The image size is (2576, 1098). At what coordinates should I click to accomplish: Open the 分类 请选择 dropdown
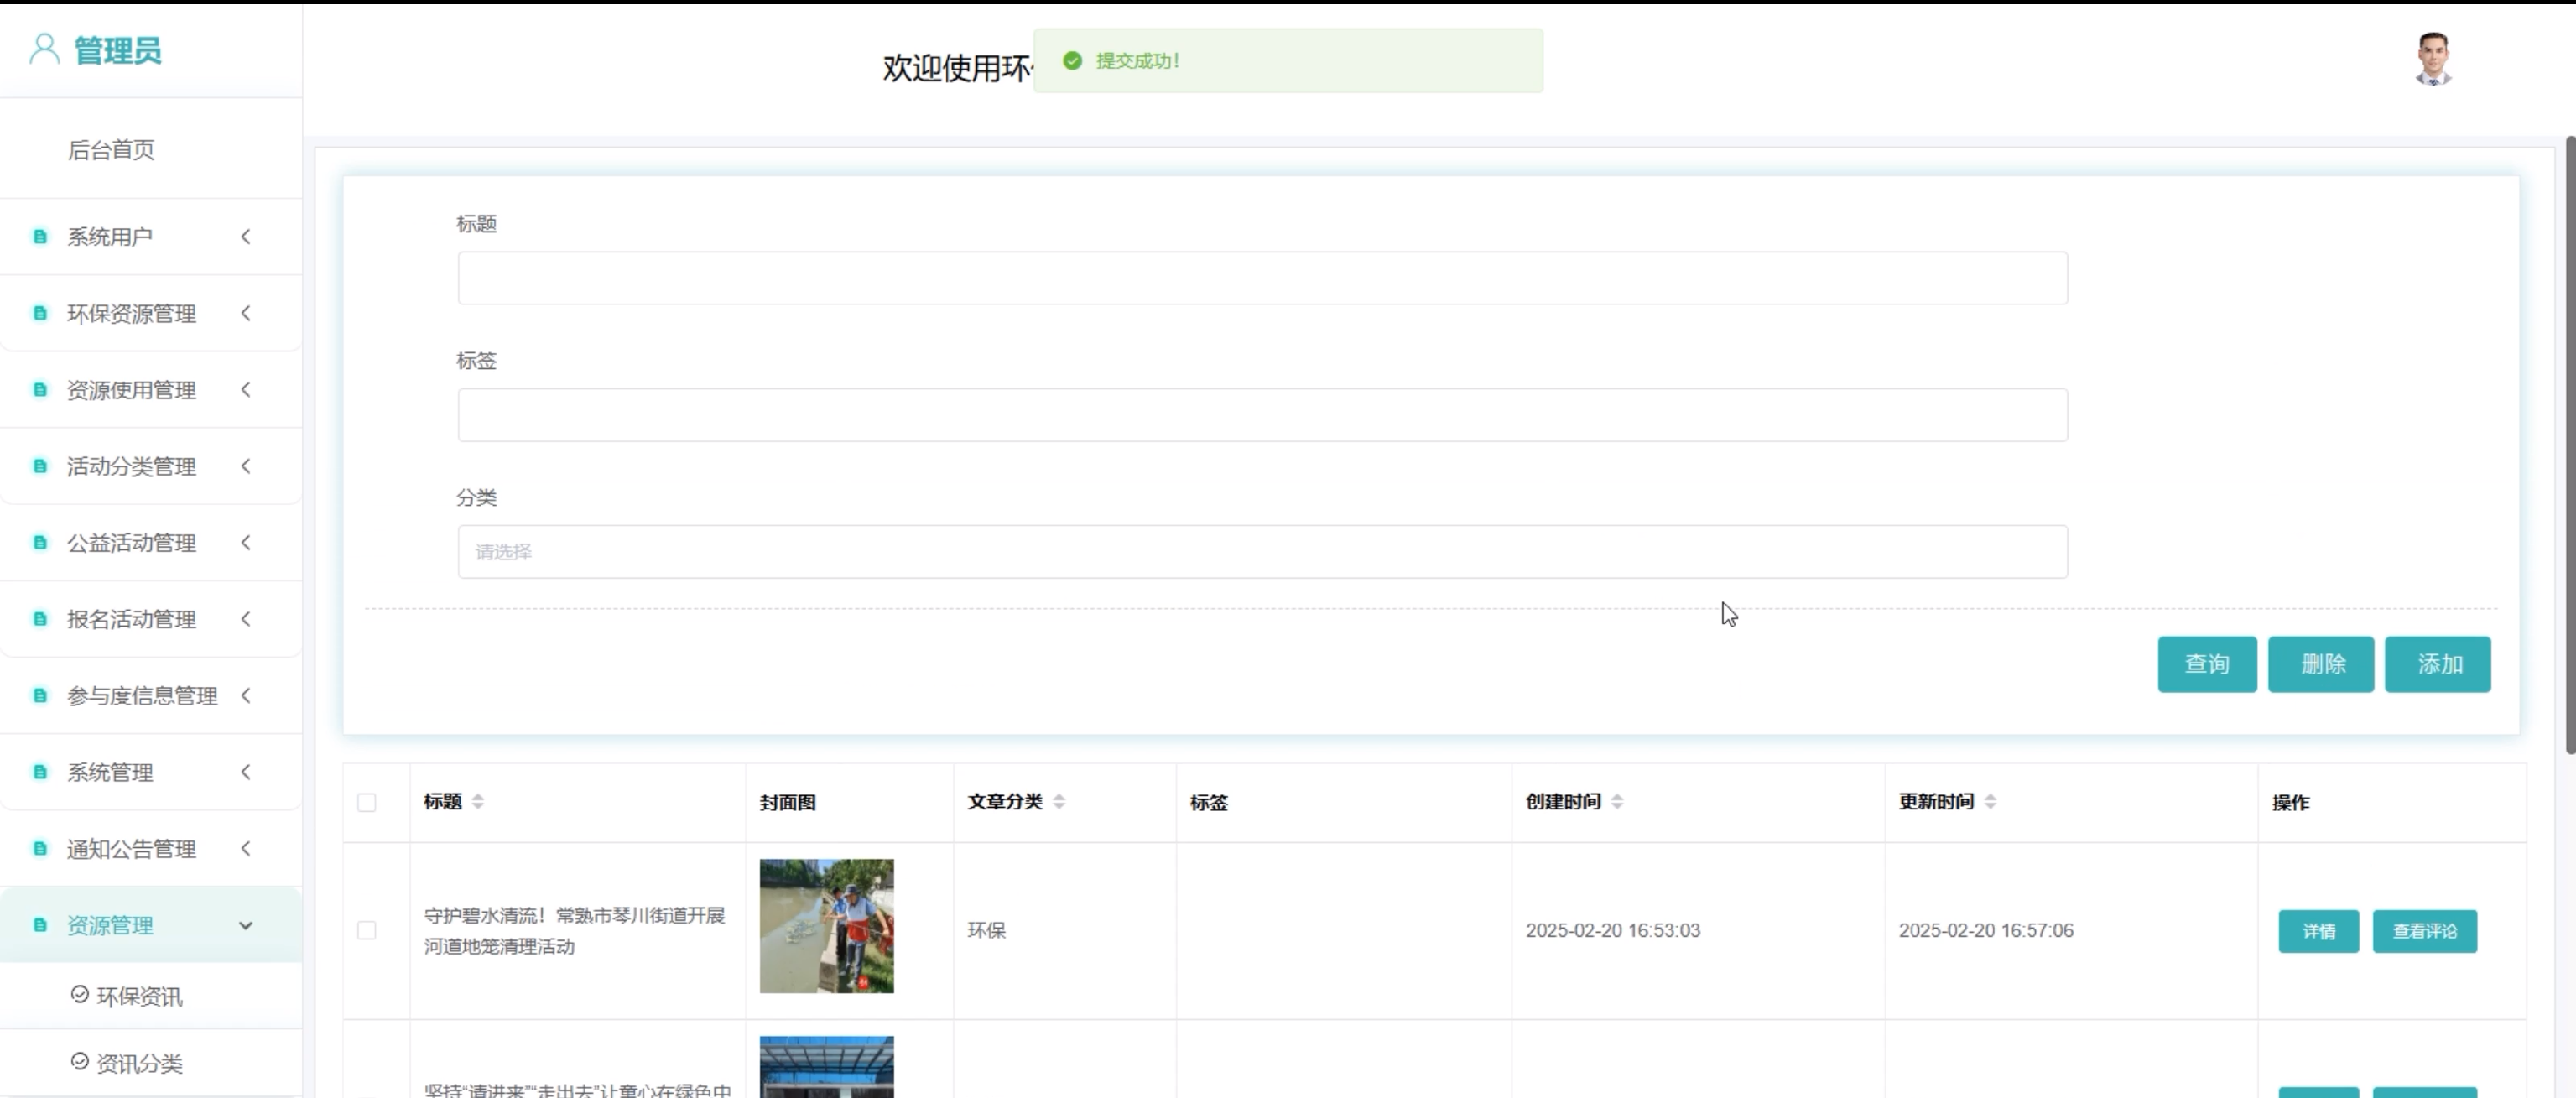[1262, 552]
